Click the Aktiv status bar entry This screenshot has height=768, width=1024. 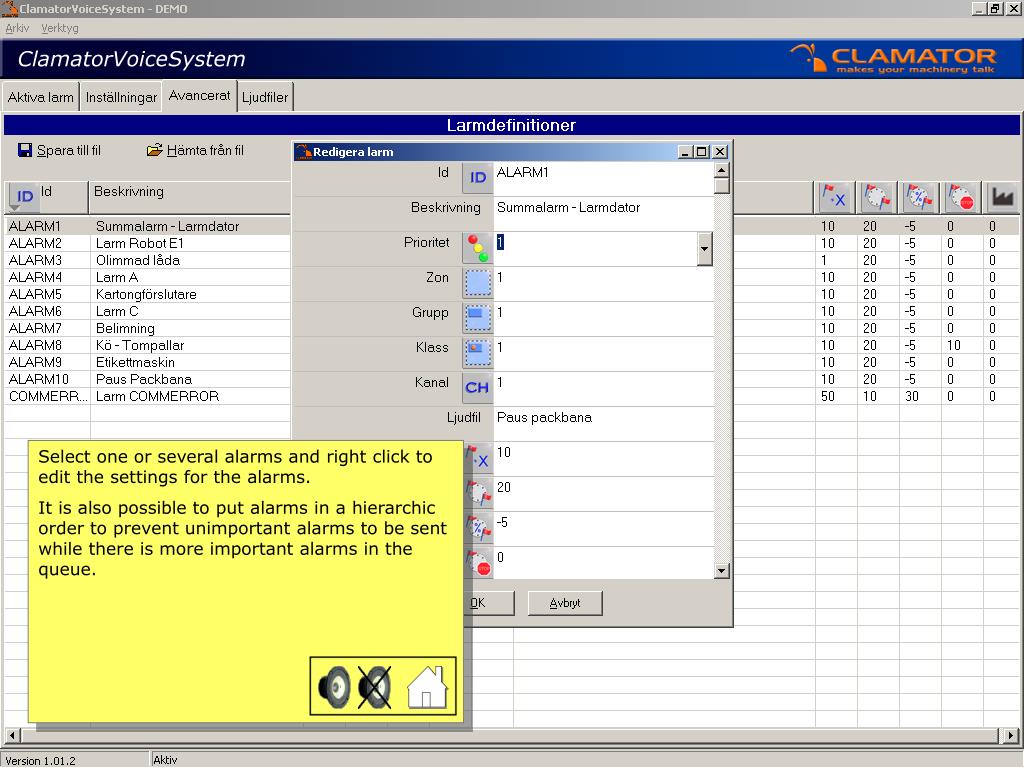click(x=165, y=760)
